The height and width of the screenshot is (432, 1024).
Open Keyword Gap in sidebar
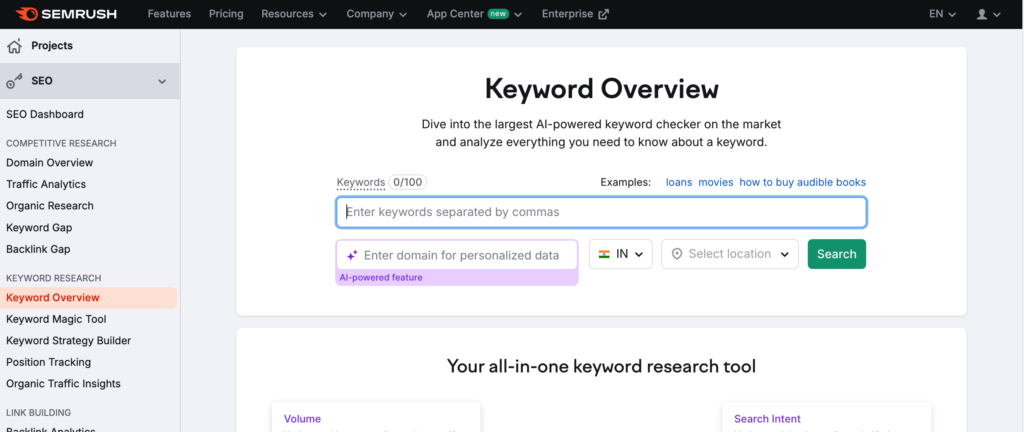point(39,228)
